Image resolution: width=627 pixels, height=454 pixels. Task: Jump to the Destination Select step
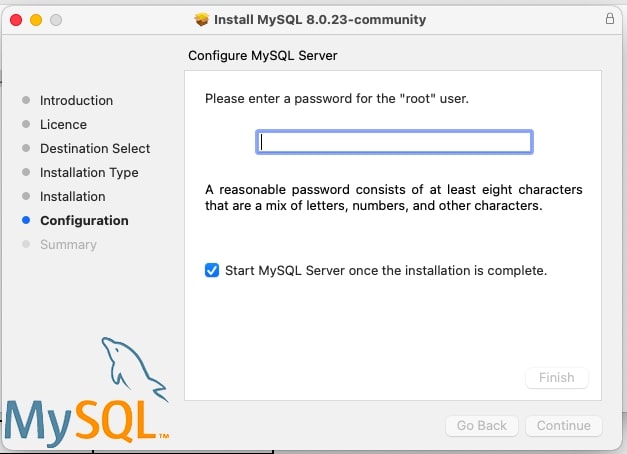[95, 148]
